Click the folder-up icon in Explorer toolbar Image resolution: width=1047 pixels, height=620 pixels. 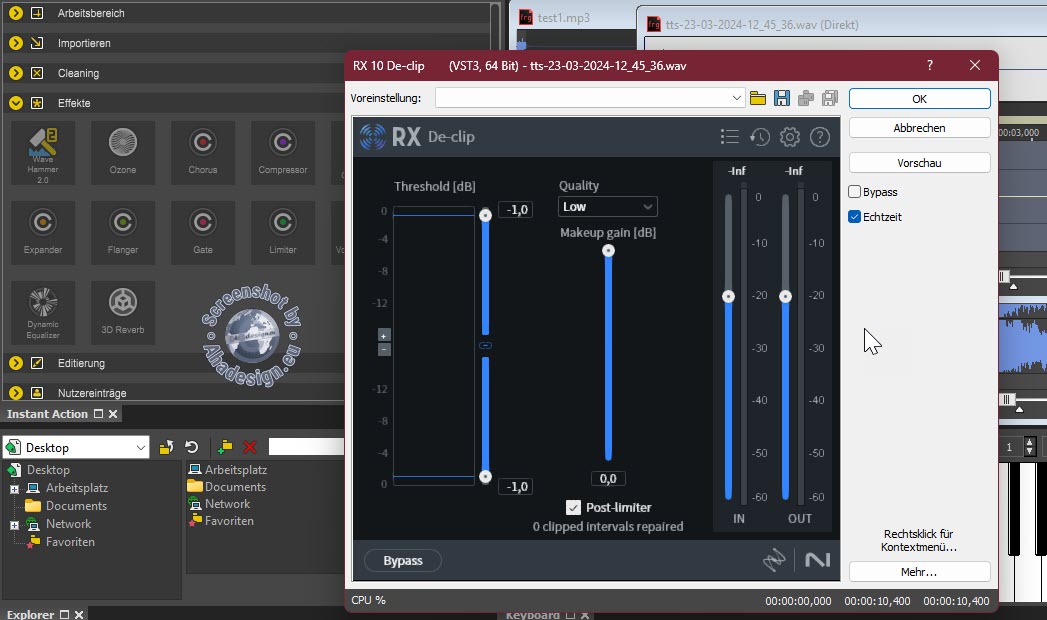click(166, 447)
